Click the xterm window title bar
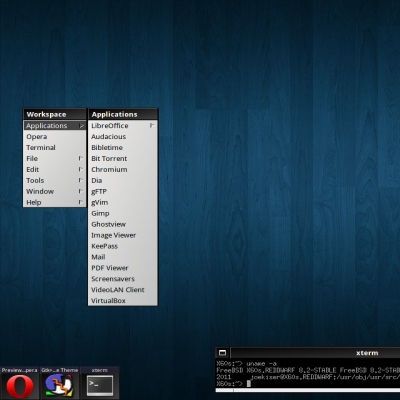The image size is (400, 400). point(315,353)
